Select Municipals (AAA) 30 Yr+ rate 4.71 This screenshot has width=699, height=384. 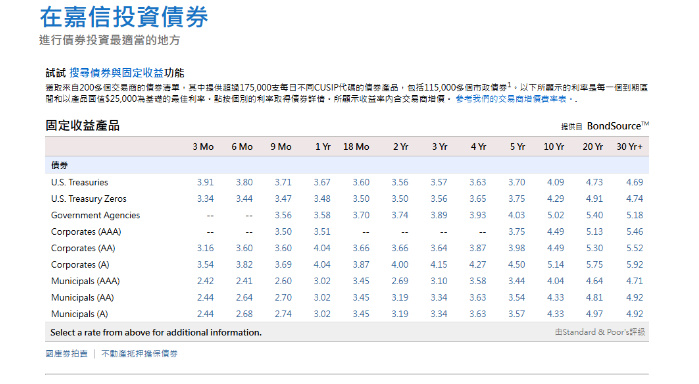pyautogui.click(x=634, y=281)
